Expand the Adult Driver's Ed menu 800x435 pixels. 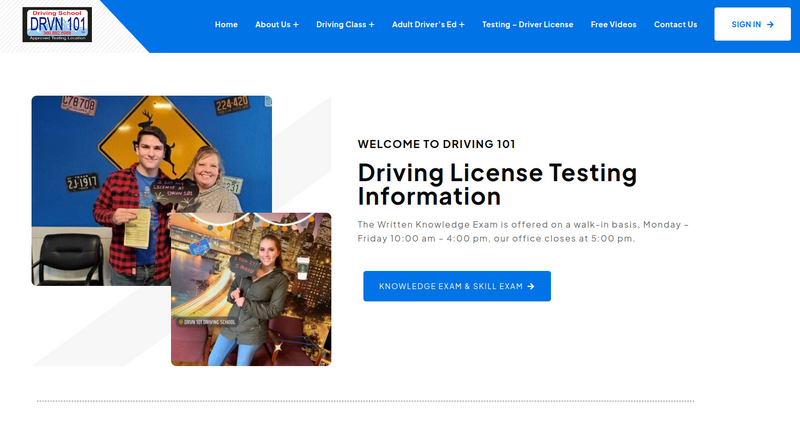click(424, 24)
